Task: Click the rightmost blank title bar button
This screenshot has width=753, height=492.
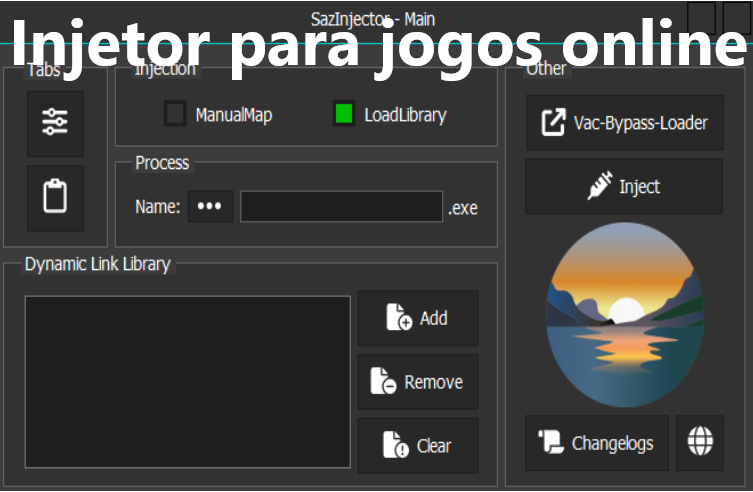Action: click(733, 18)
